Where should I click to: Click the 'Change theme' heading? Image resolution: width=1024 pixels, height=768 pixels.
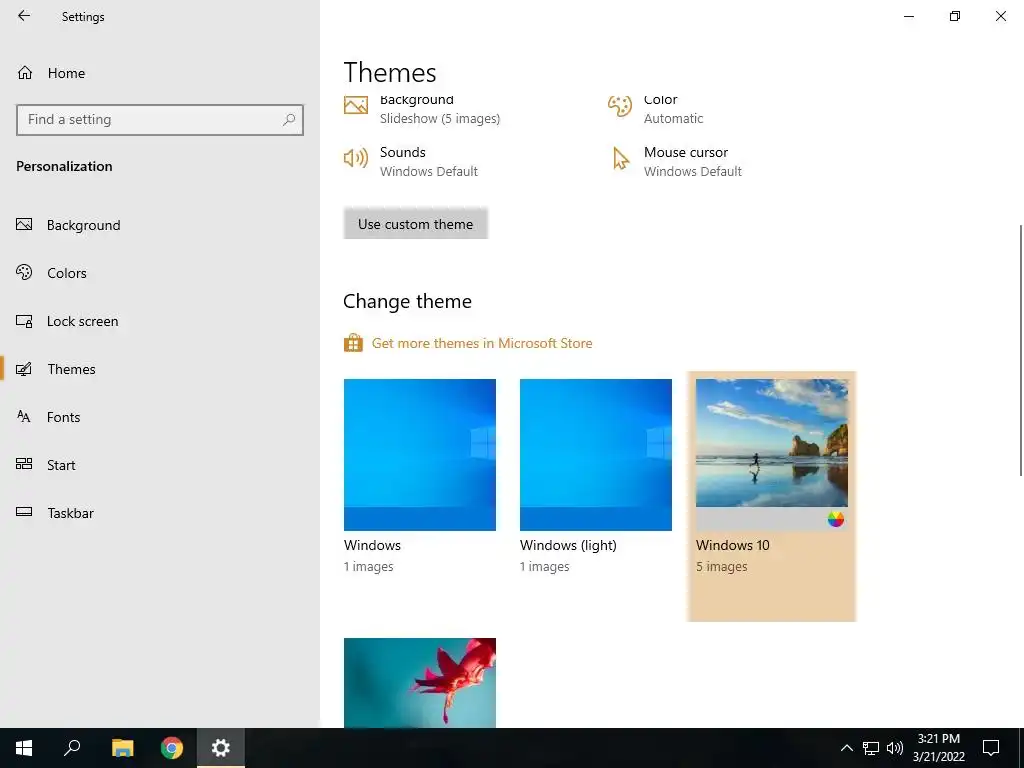click(407, 301)
